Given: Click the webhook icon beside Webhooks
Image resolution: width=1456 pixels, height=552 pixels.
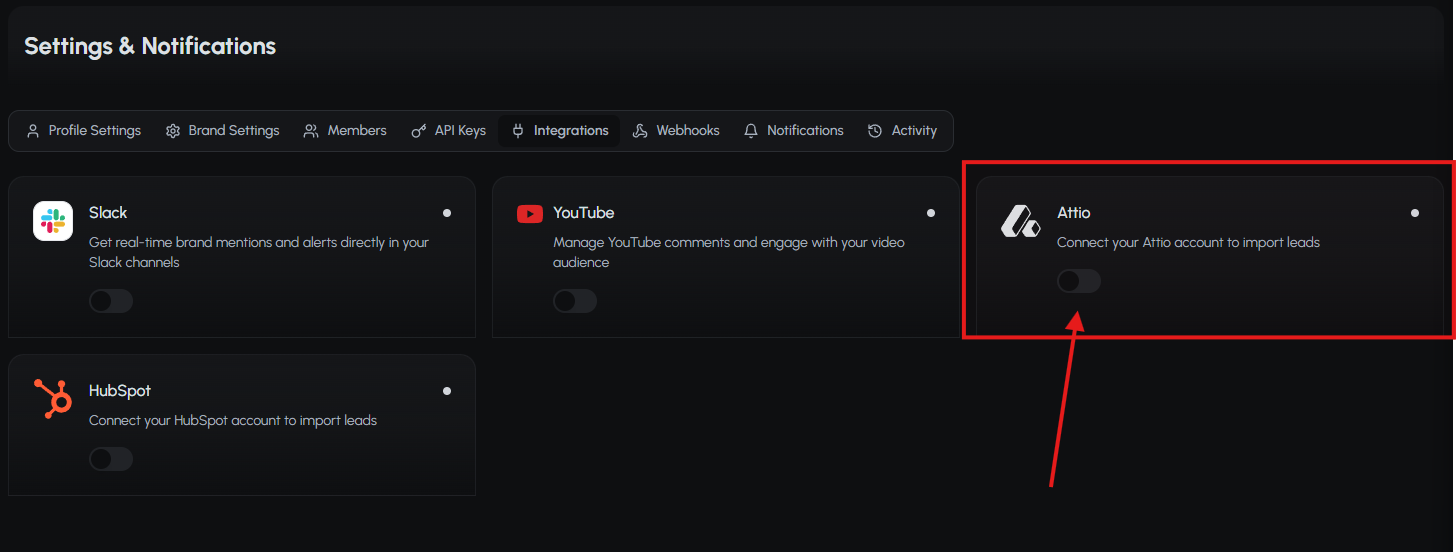Looking at the screenshot, I should pyautogui.click(x=641, y=131).
